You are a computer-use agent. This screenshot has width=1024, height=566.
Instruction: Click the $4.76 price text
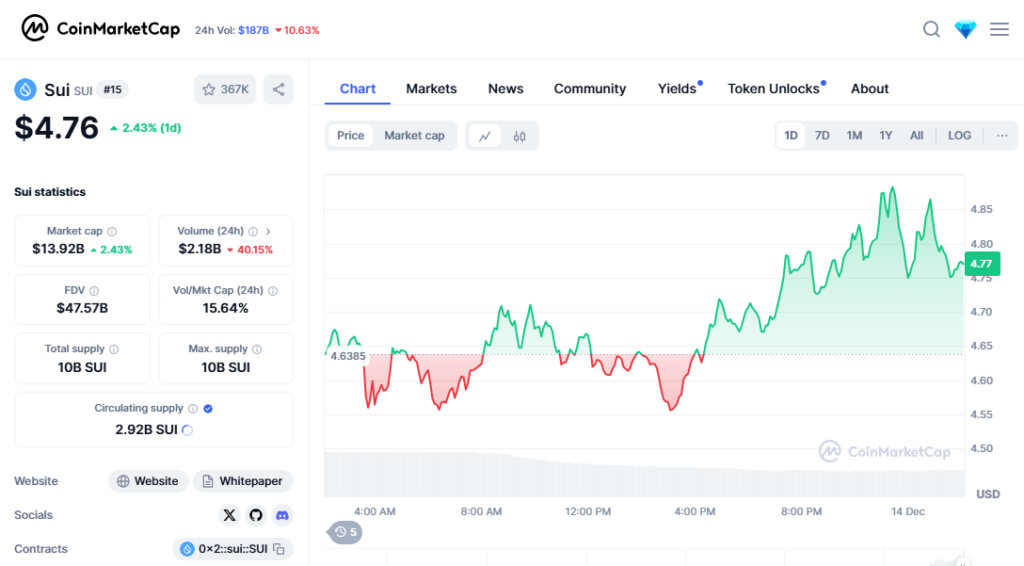pyautogui.click(x=57, y=127)
